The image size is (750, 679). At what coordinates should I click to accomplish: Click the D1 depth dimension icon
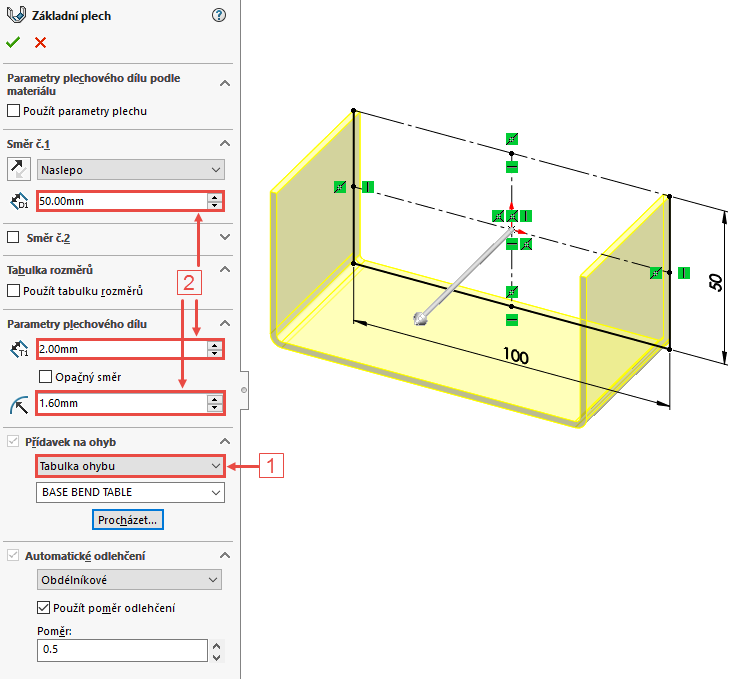(19, 201)
